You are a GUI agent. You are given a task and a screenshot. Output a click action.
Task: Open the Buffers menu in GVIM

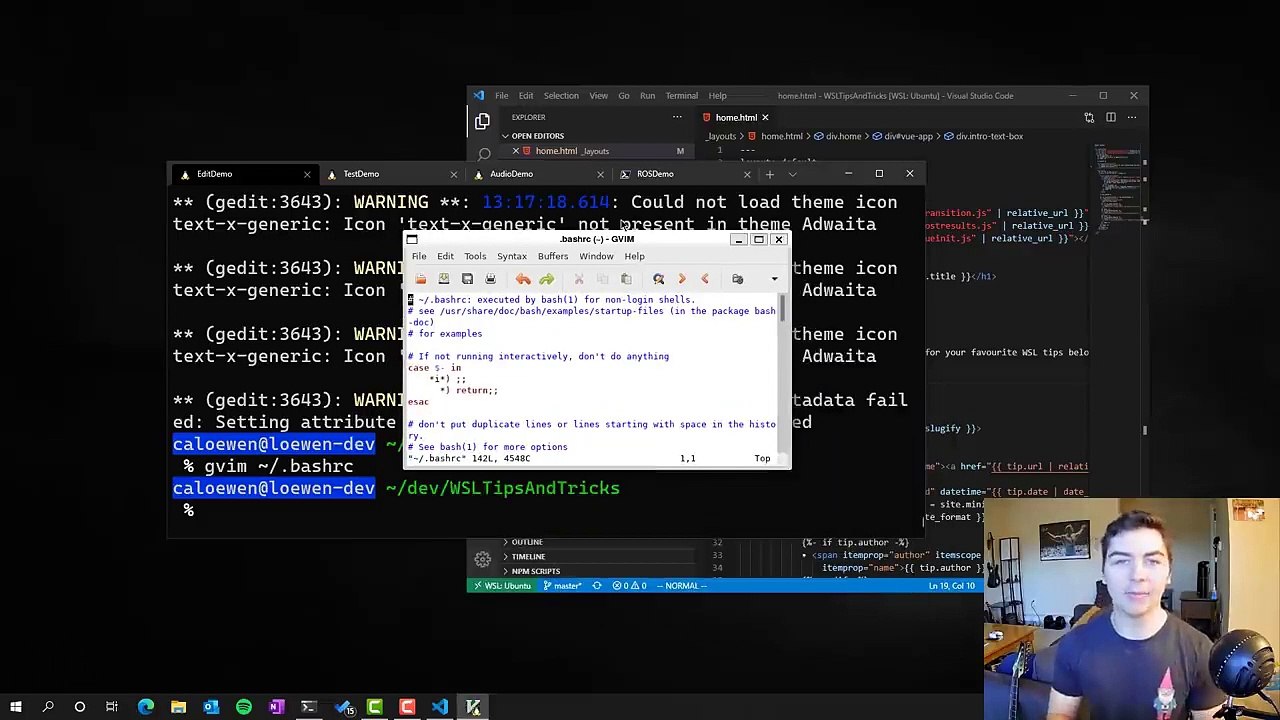point(553,256)
